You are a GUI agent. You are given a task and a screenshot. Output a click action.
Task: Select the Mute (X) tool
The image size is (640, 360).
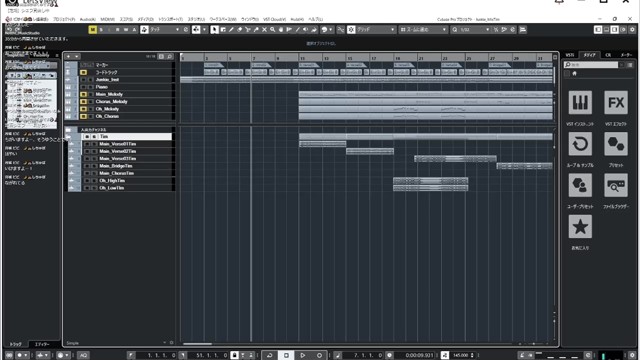point(264,30)
